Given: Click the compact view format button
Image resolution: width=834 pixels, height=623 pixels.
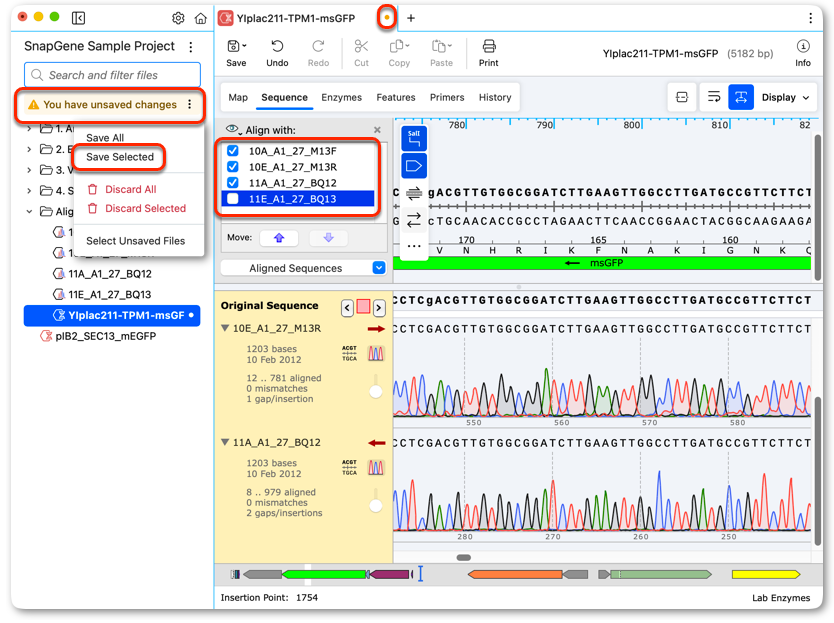Looking at the screenshot, I should pos(682,97).
